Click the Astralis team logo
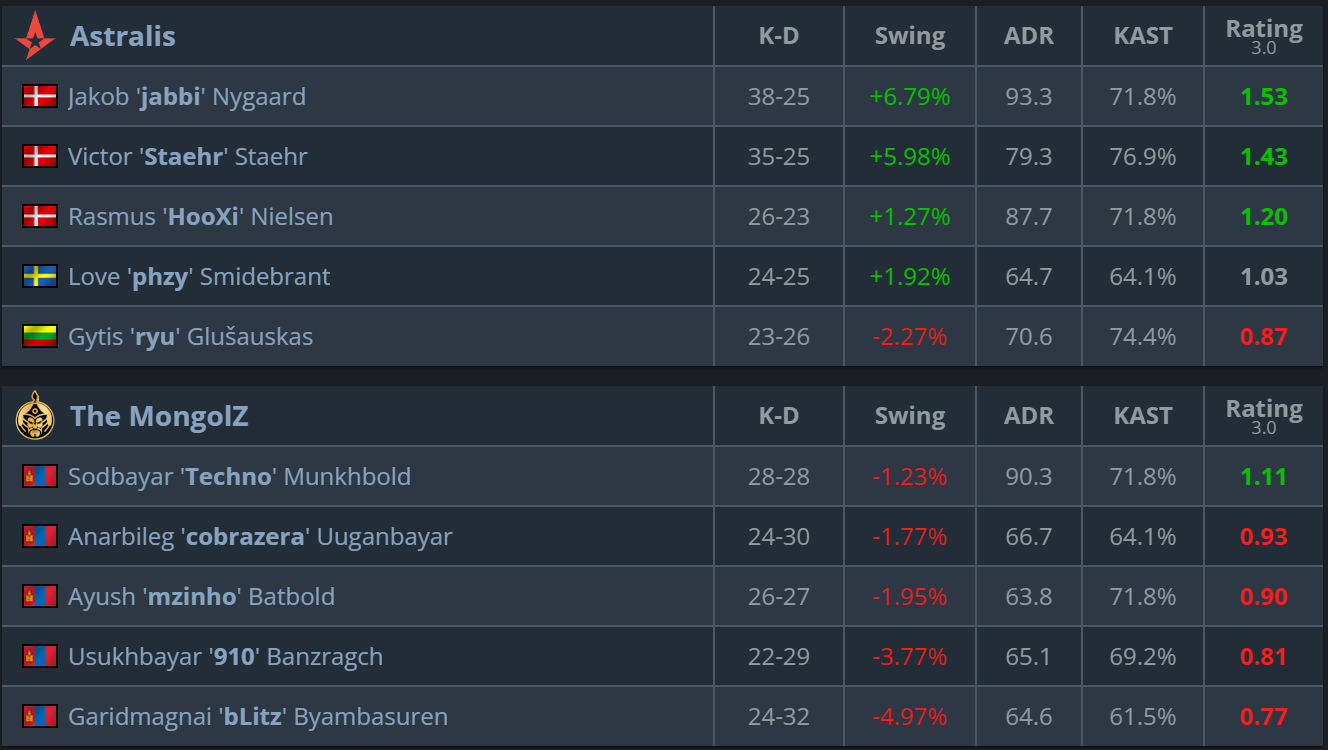Viewport: 1328px width, 750px height. 35,36
